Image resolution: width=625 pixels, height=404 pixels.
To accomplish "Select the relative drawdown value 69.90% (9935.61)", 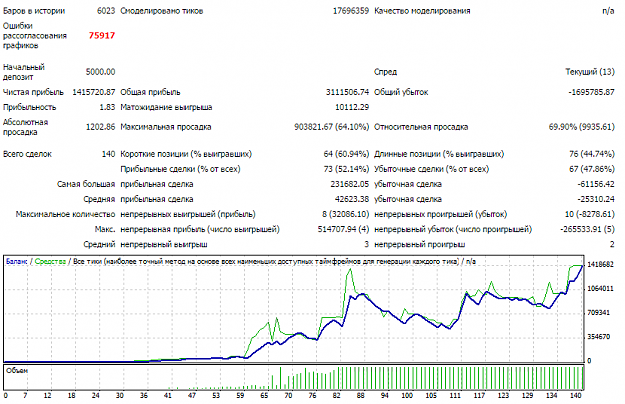I will [x=582, y=127].
